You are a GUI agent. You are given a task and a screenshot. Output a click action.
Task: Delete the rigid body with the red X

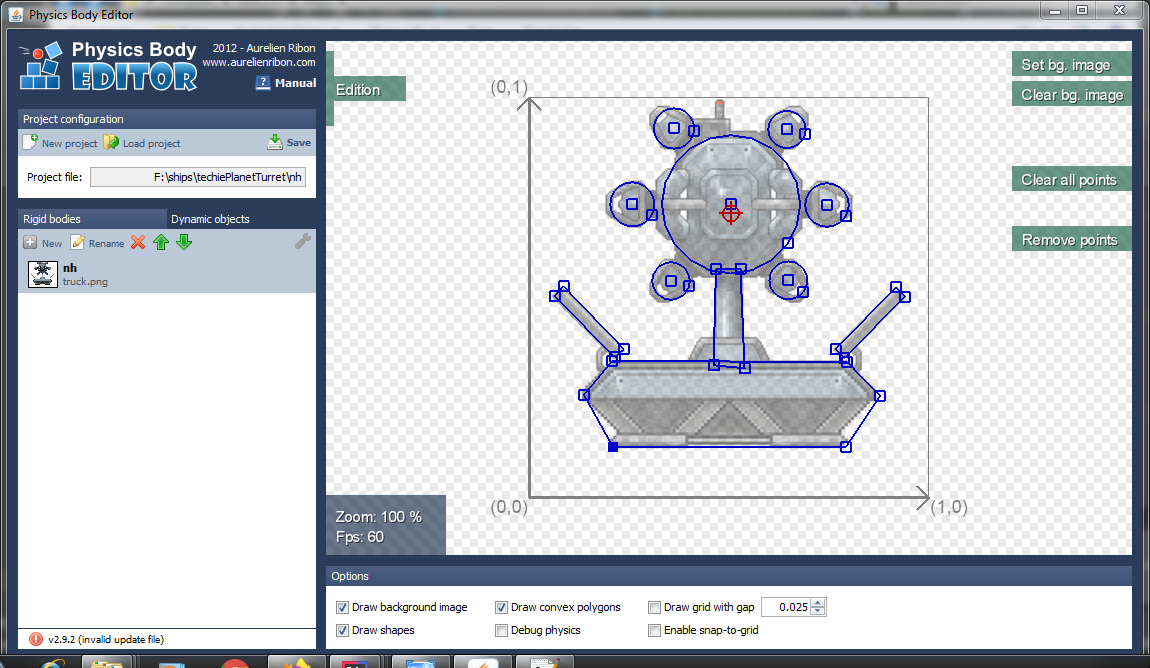[138, 243]
